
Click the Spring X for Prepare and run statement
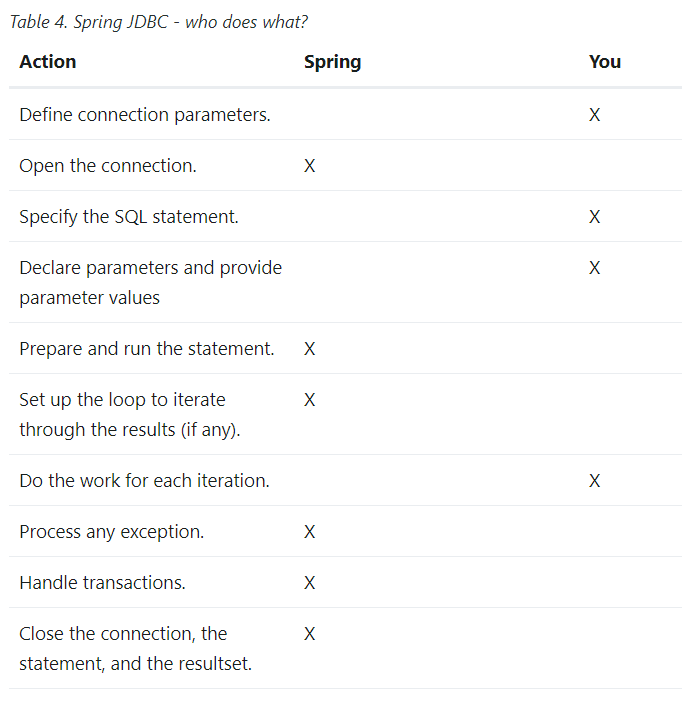coord(309,349)
